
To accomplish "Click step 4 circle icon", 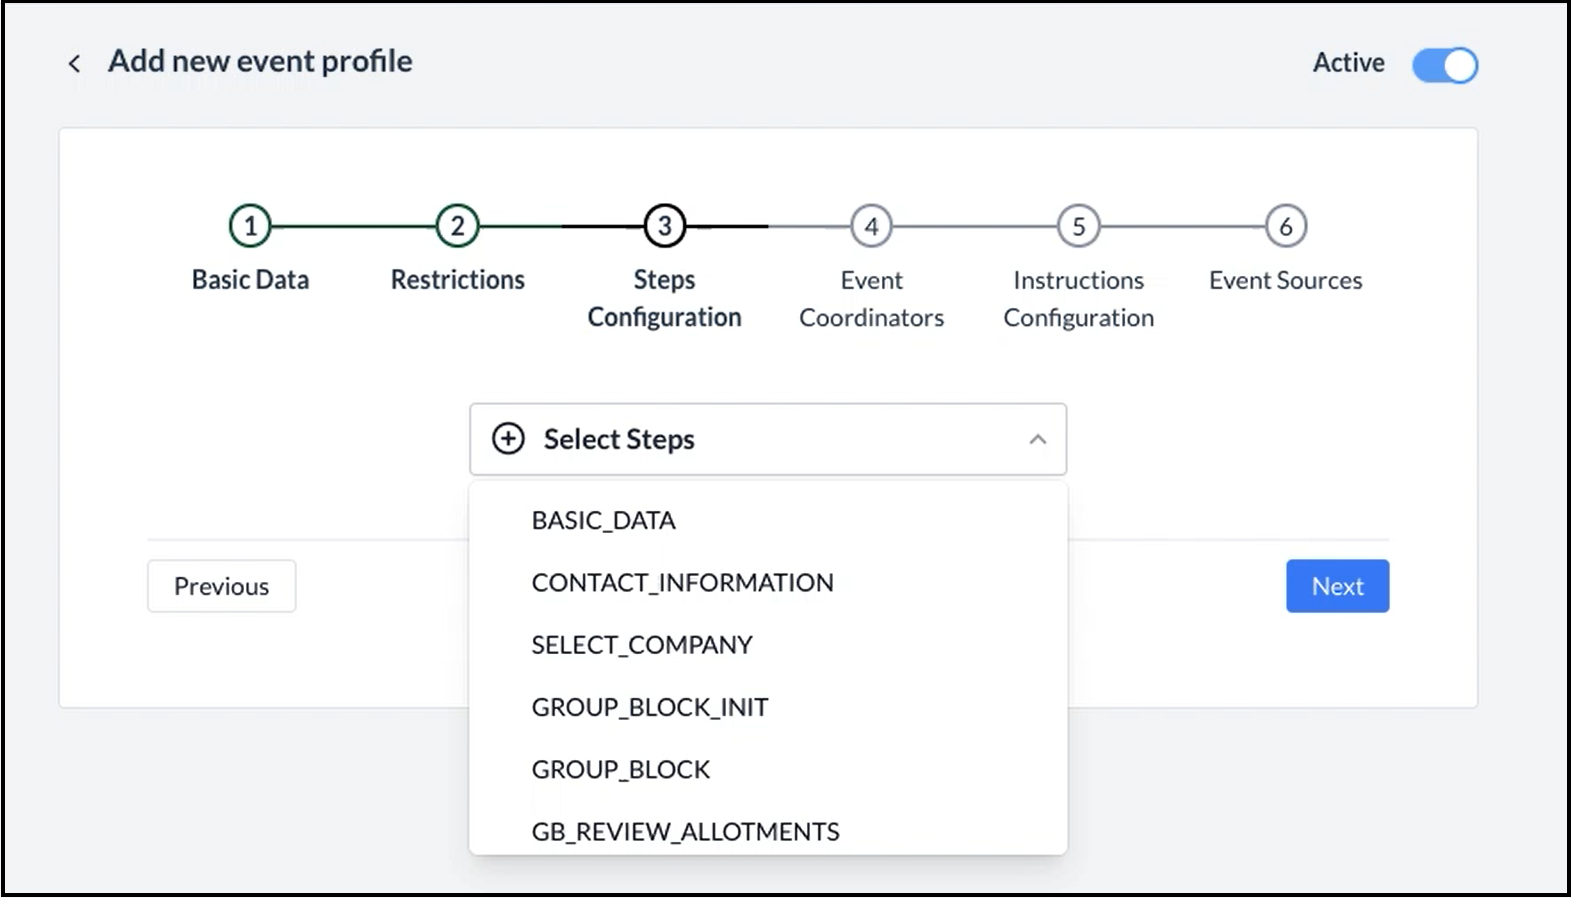I will [x=871, y=226].
